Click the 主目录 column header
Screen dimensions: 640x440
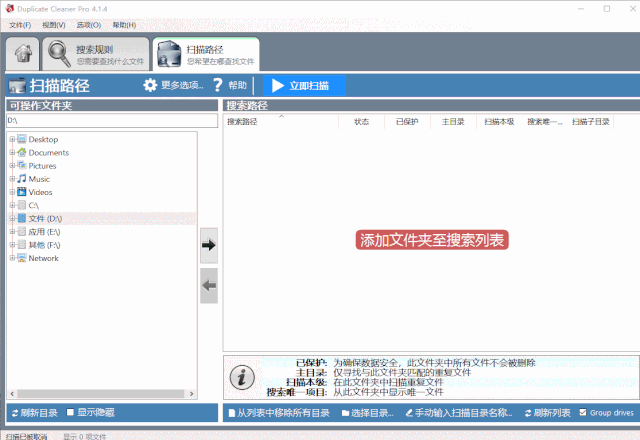click(453, 122)
